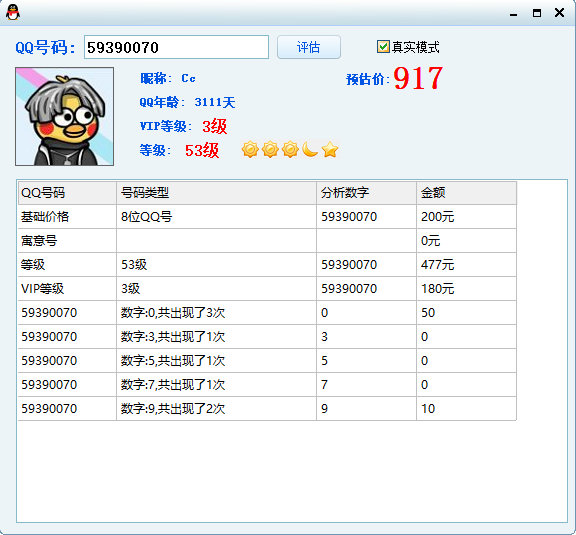Screen dimensions: 576x535
Task: Select the 基础价格 row
Action: coord(267,217)
